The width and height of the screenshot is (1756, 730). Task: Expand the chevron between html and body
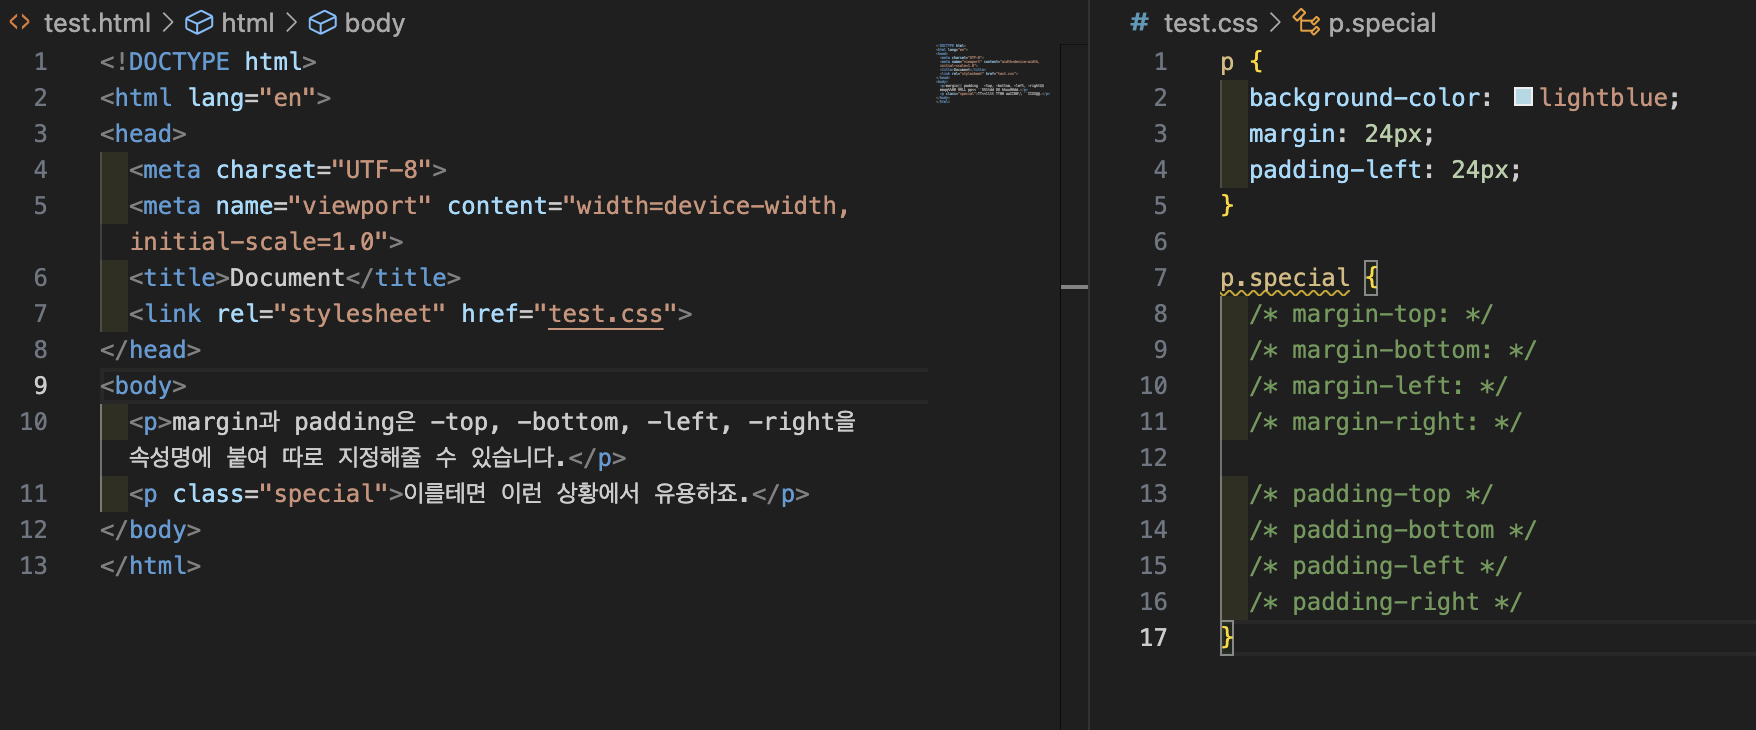coord(291,22)
